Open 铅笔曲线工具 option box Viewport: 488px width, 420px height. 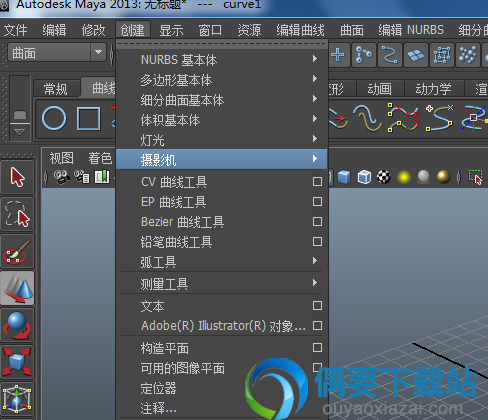tap(317, 242)
